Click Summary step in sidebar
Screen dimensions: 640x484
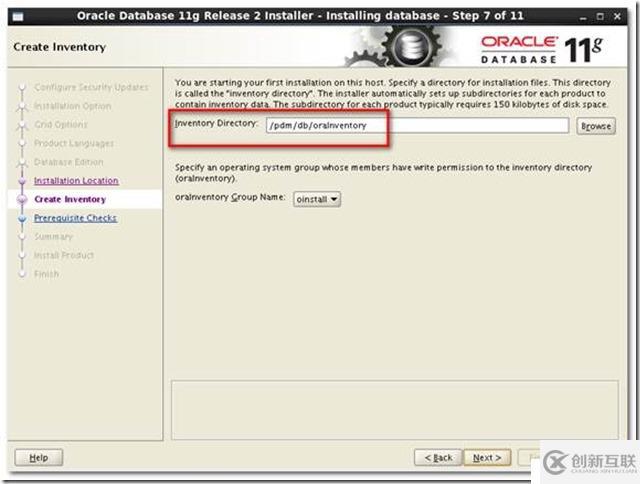[53, 237]
